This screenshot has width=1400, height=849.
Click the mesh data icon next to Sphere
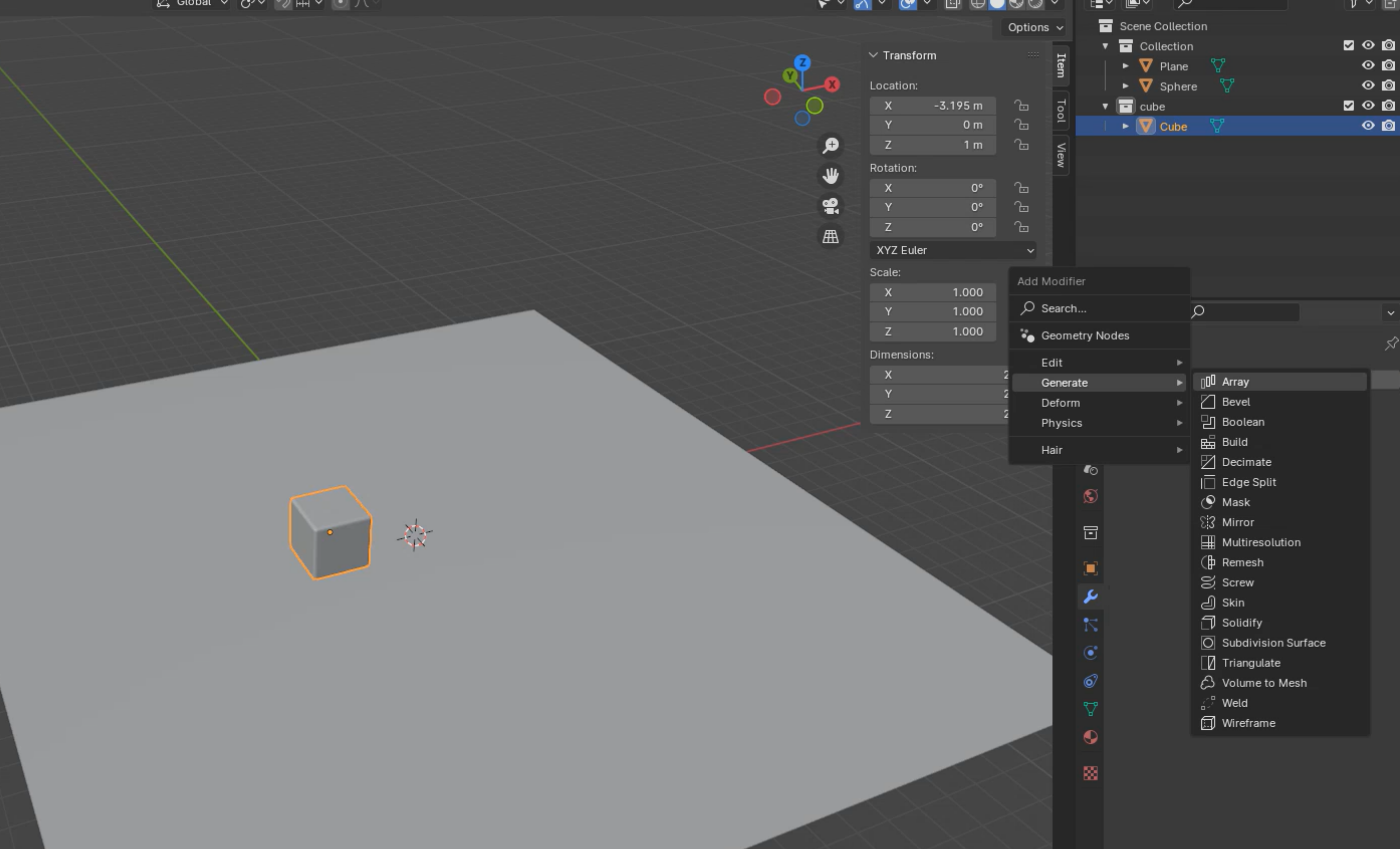[1226, 86]
